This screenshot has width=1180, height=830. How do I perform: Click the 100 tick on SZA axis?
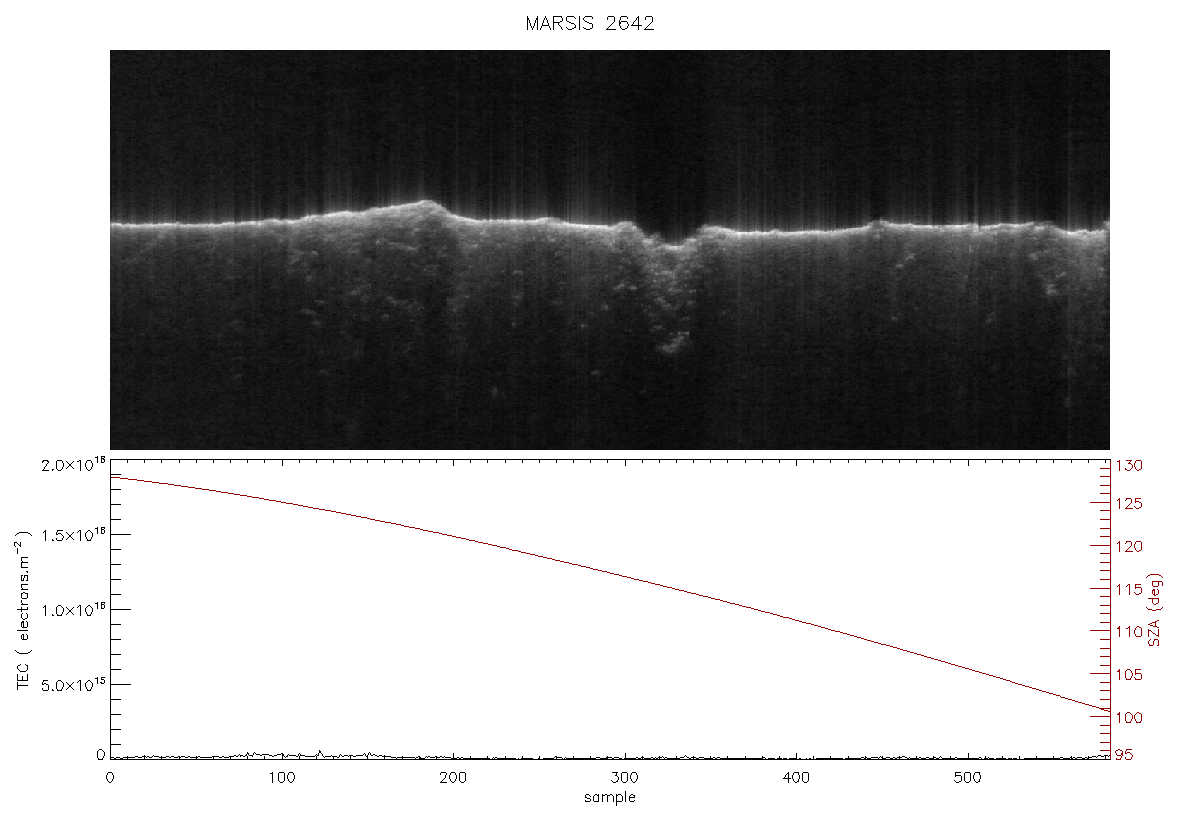coord(1129,718)
